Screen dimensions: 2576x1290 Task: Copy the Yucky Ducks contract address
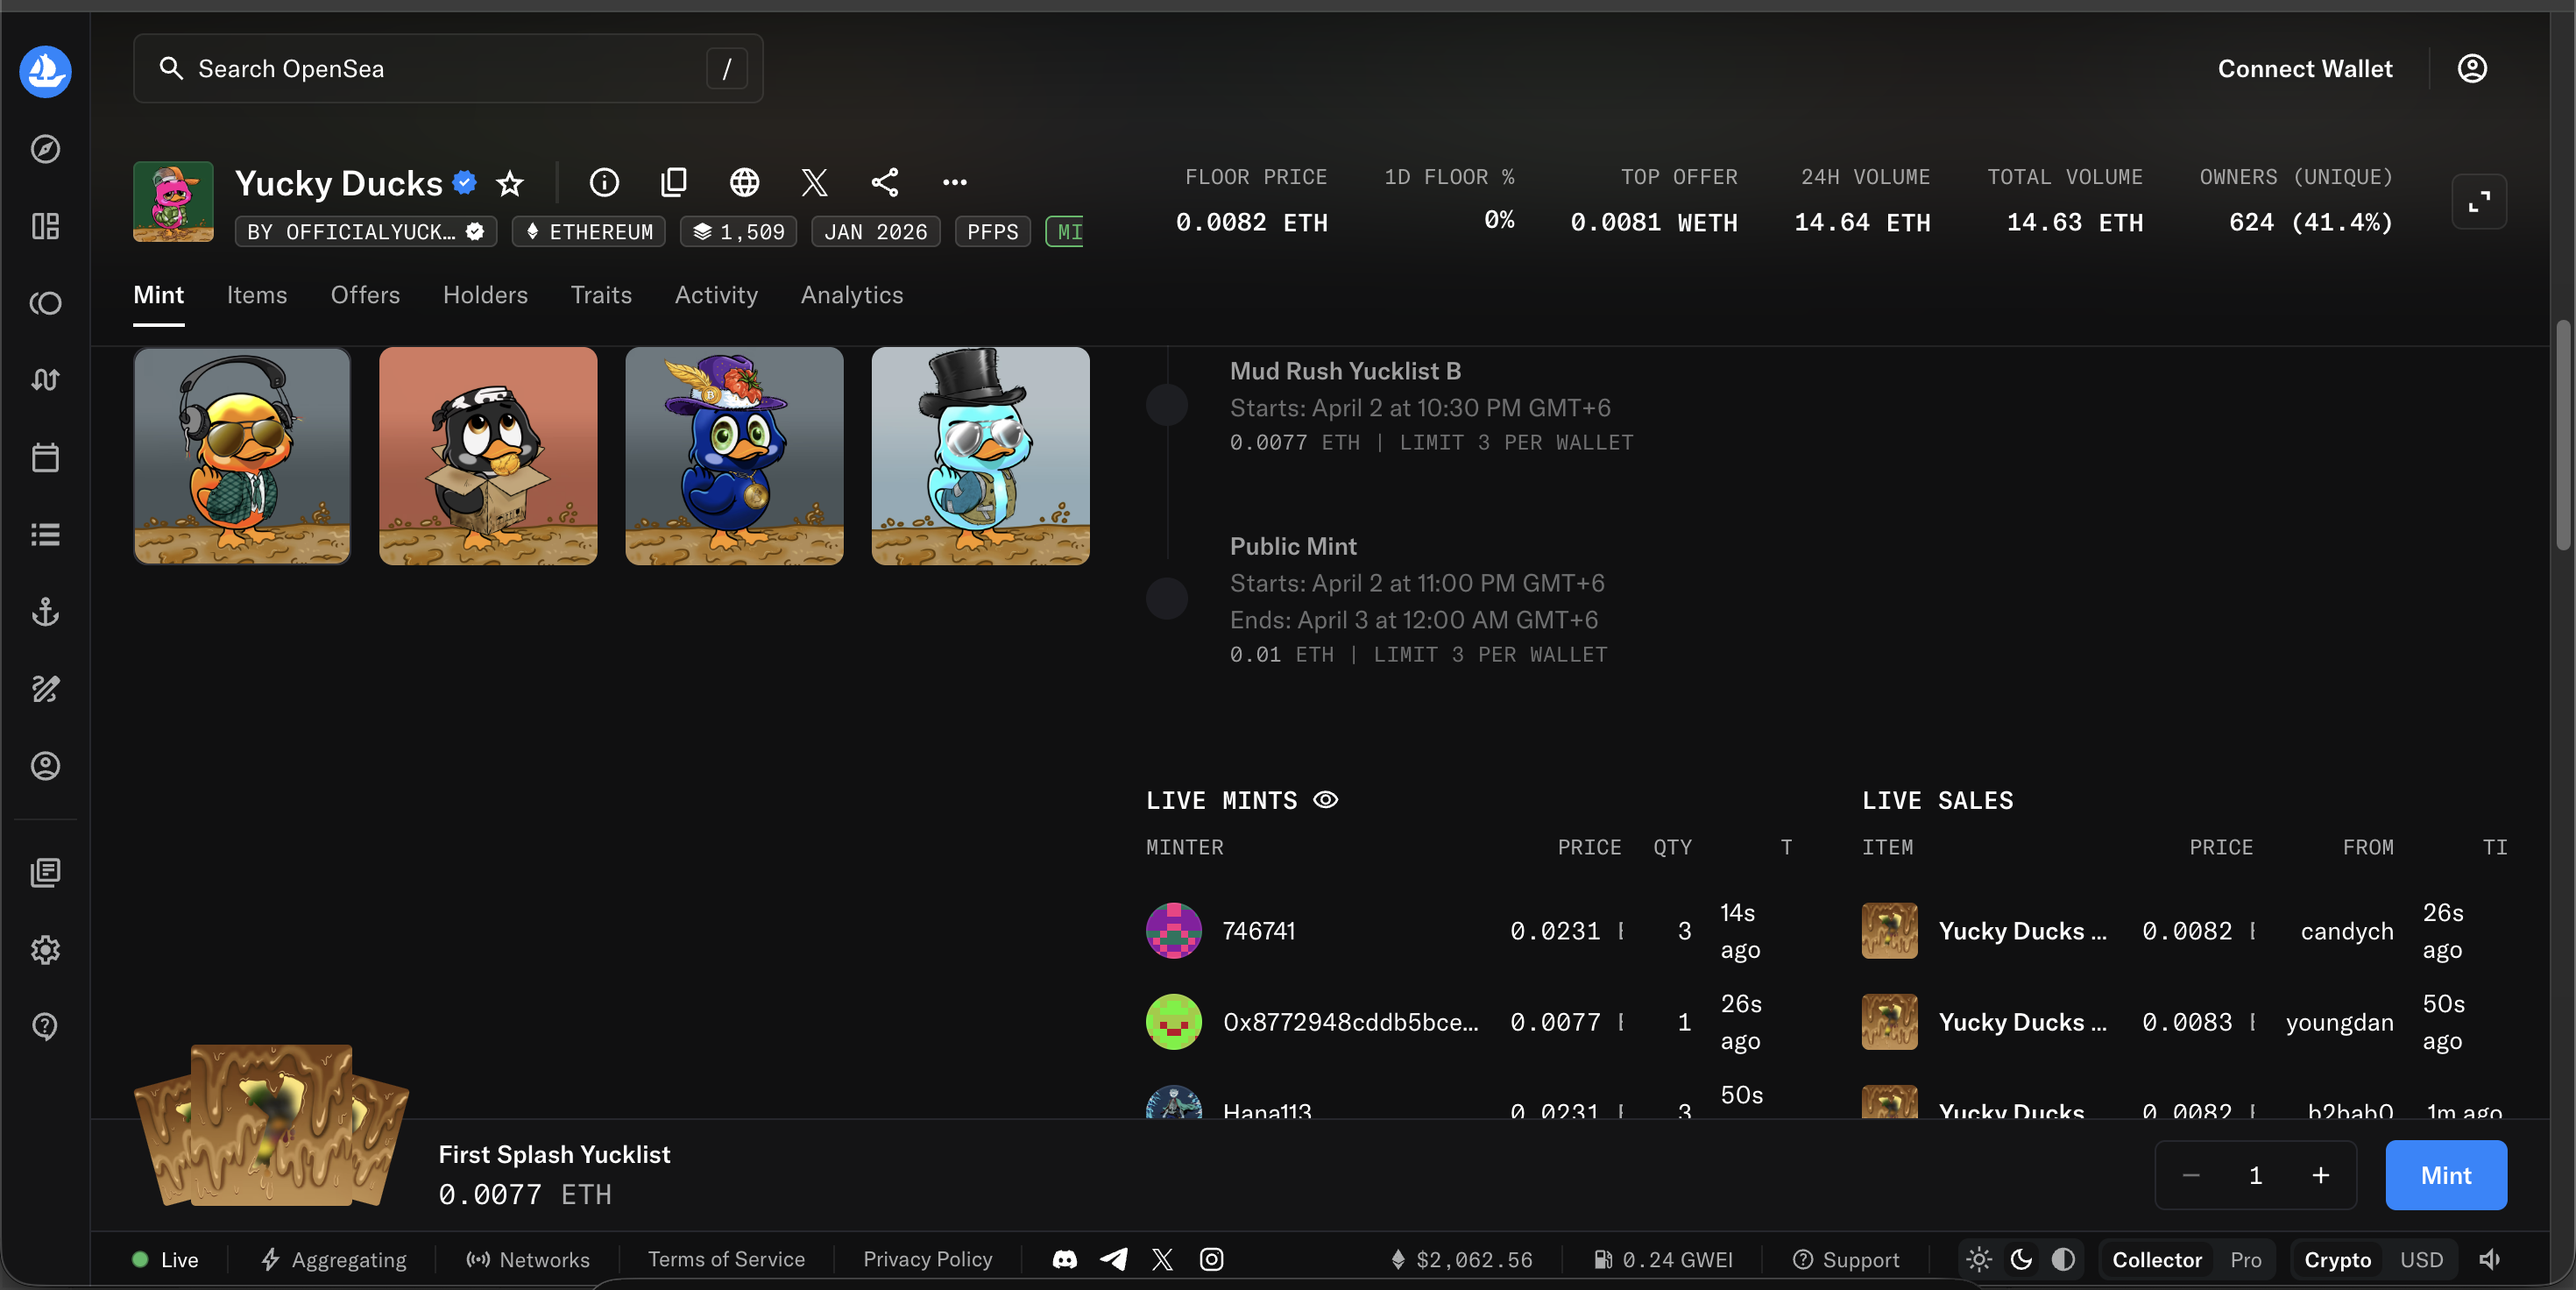[x=674, y=182]
